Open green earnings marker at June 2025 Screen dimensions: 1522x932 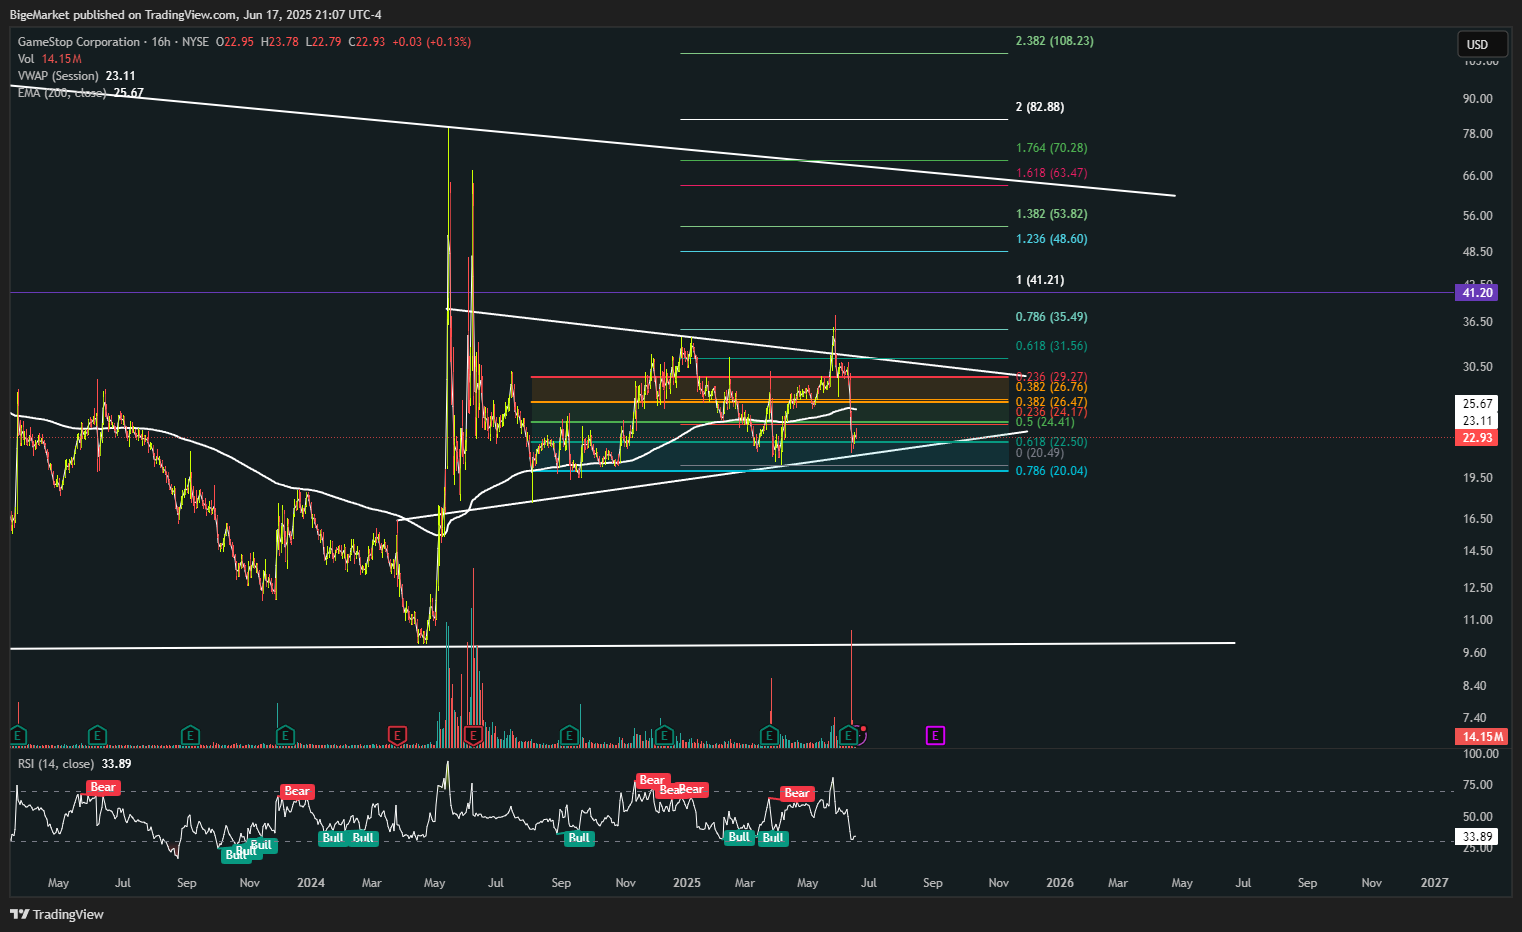[x=849, y=736]
